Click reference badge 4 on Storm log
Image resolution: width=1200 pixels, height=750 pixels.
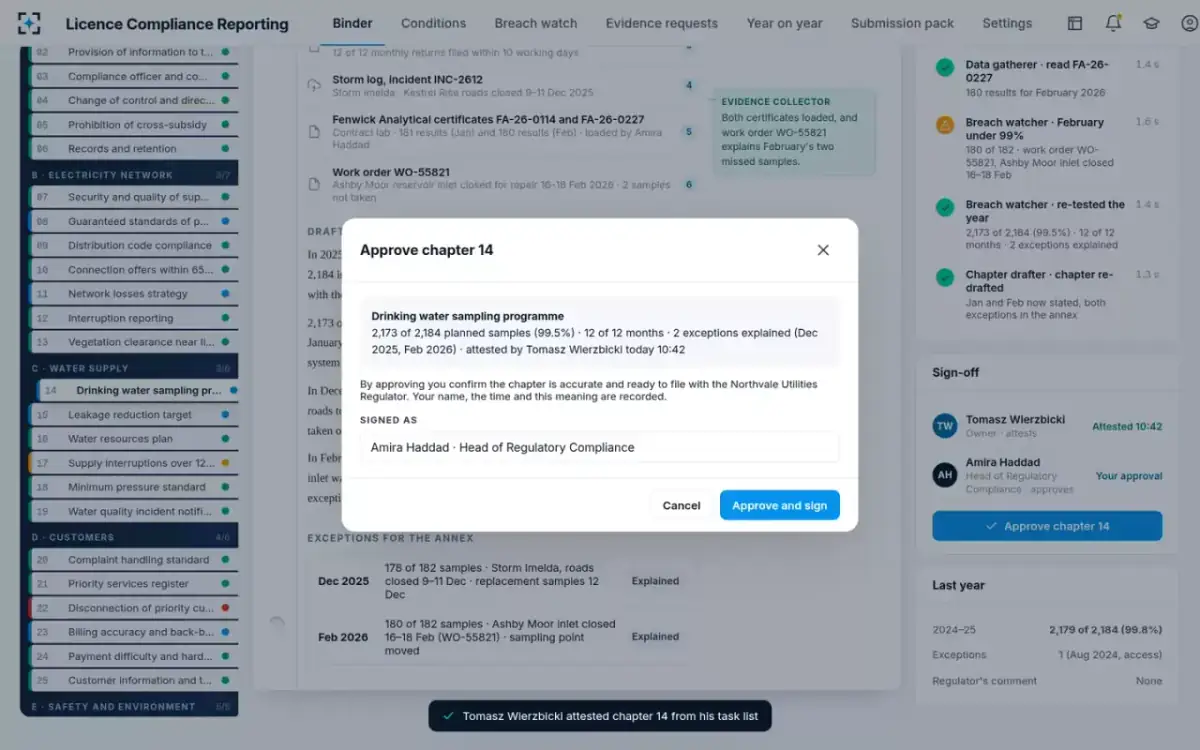[x=688, y=85]
